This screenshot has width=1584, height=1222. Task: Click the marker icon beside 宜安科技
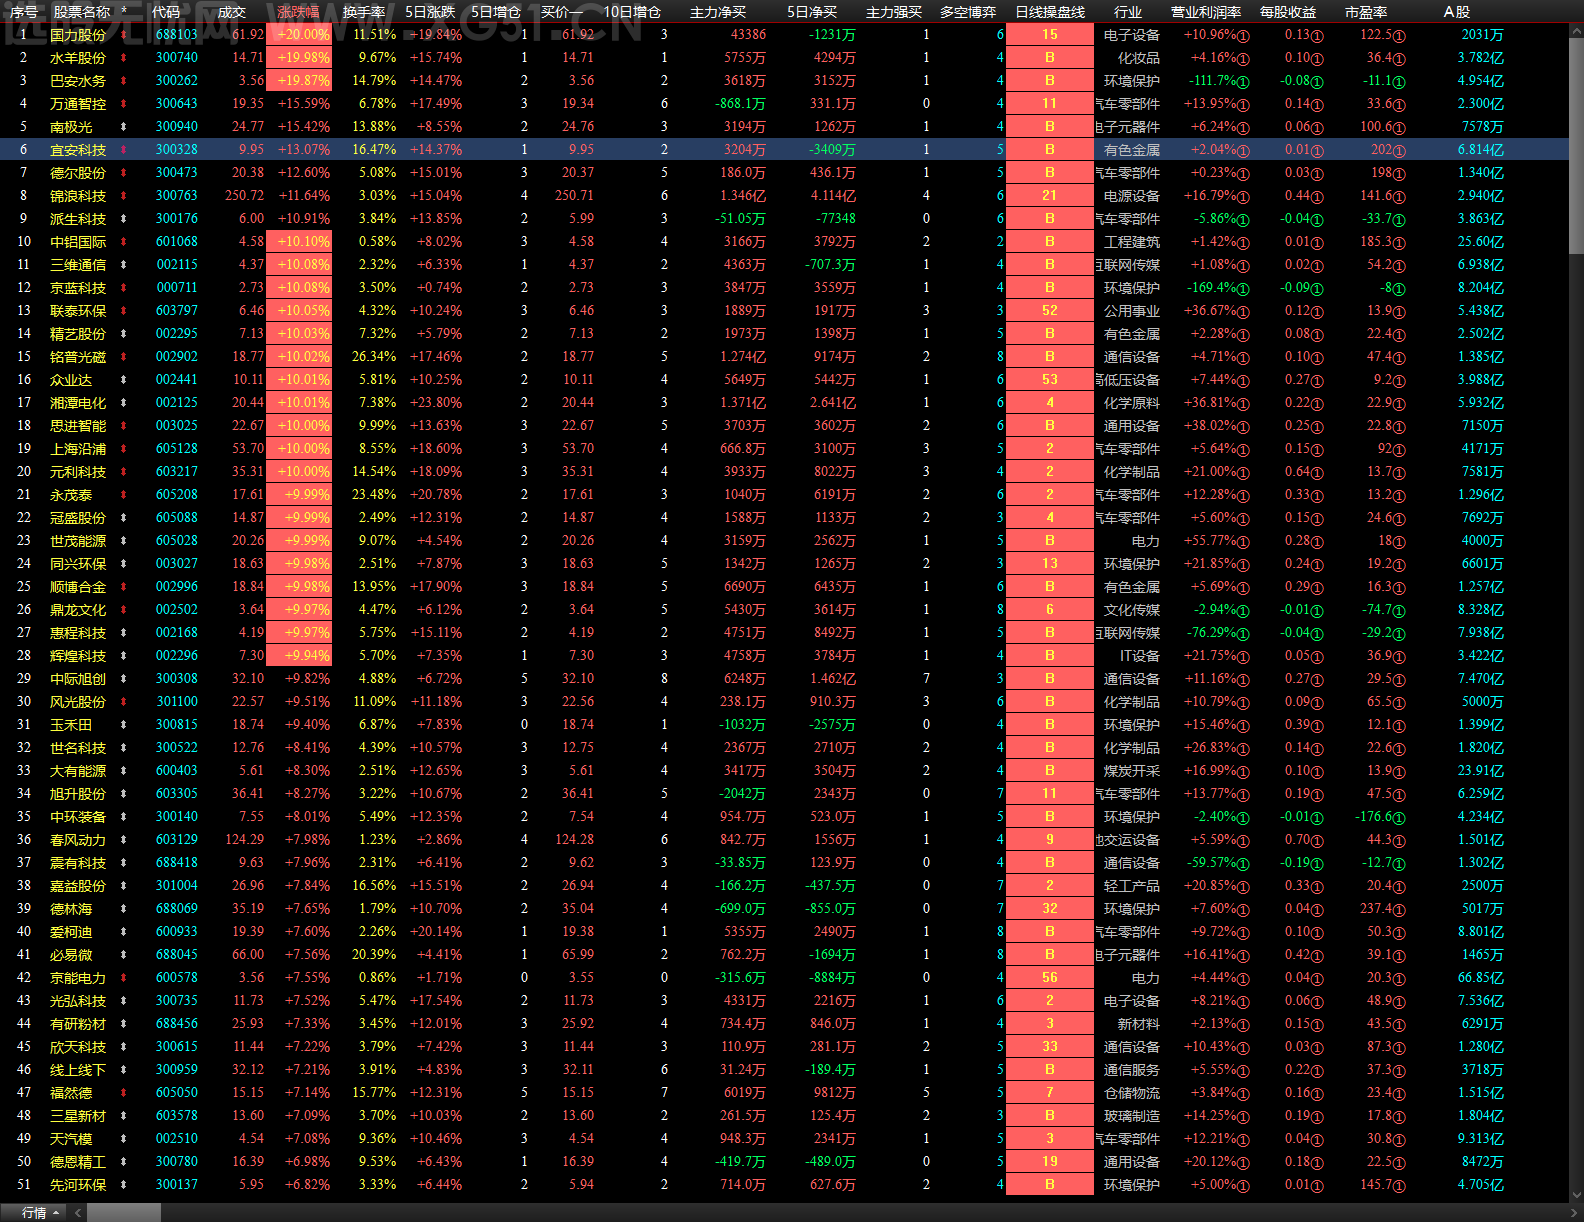tap(124, 150)
